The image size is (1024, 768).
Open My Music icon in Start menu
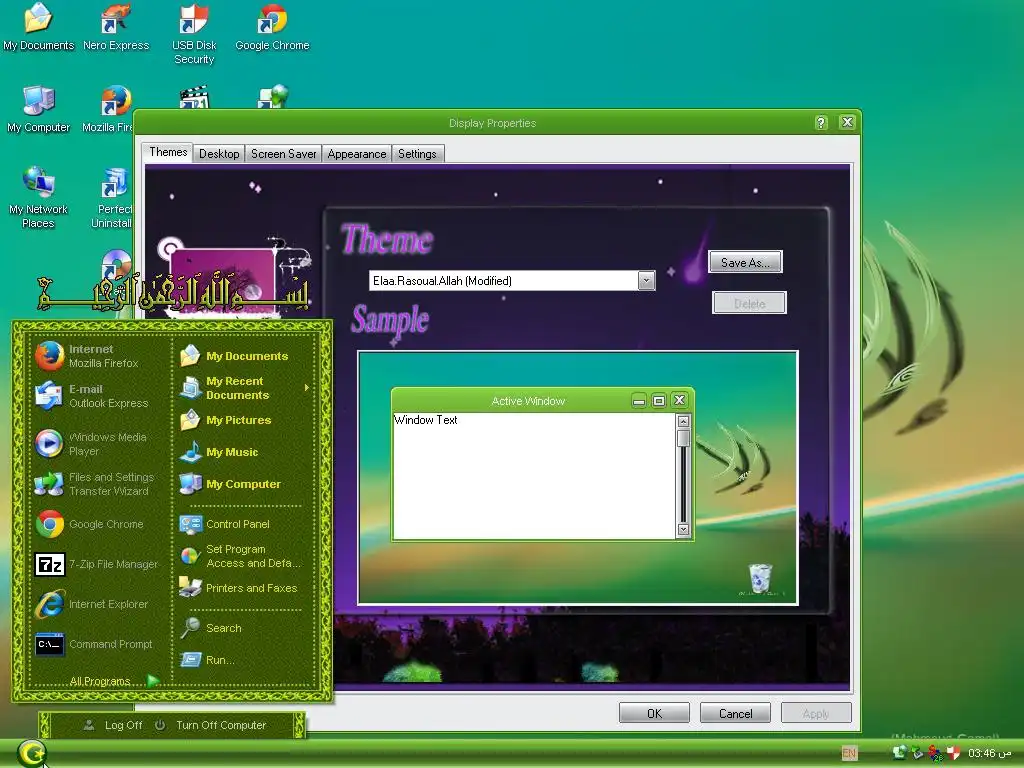(x=190, y=452)
